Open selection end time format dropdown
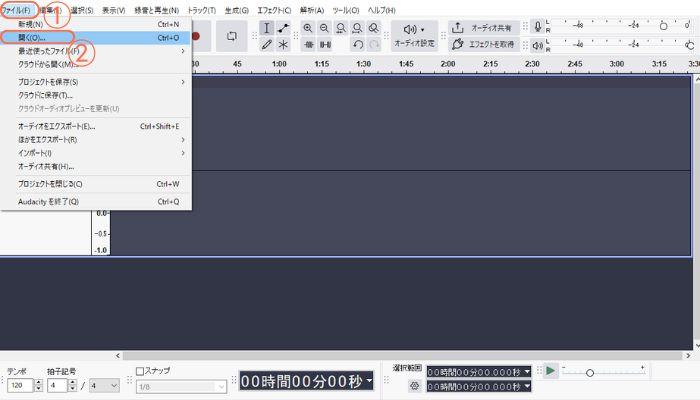 [527, 386]
